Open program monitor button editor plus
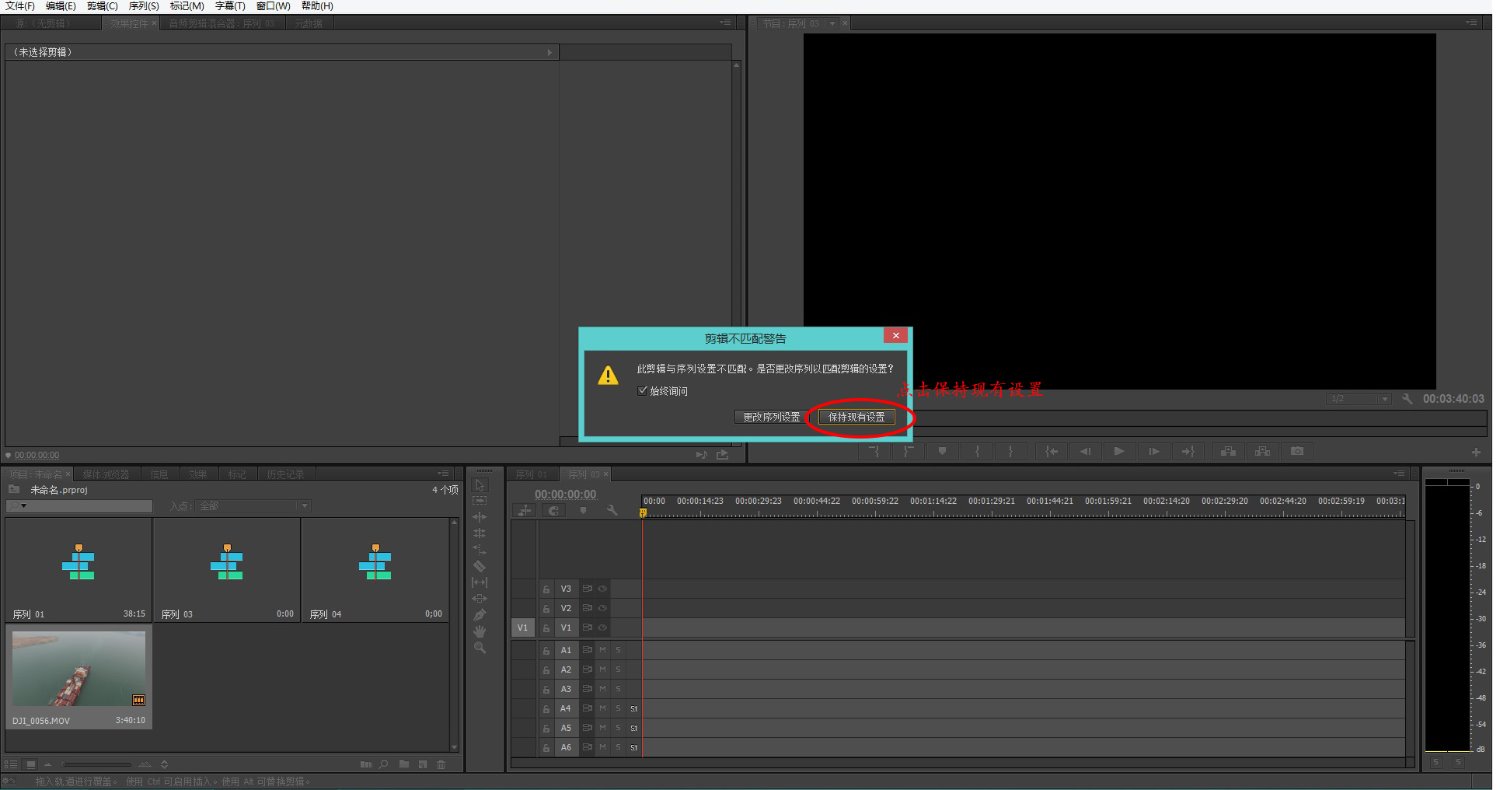 pos(1476,452)
